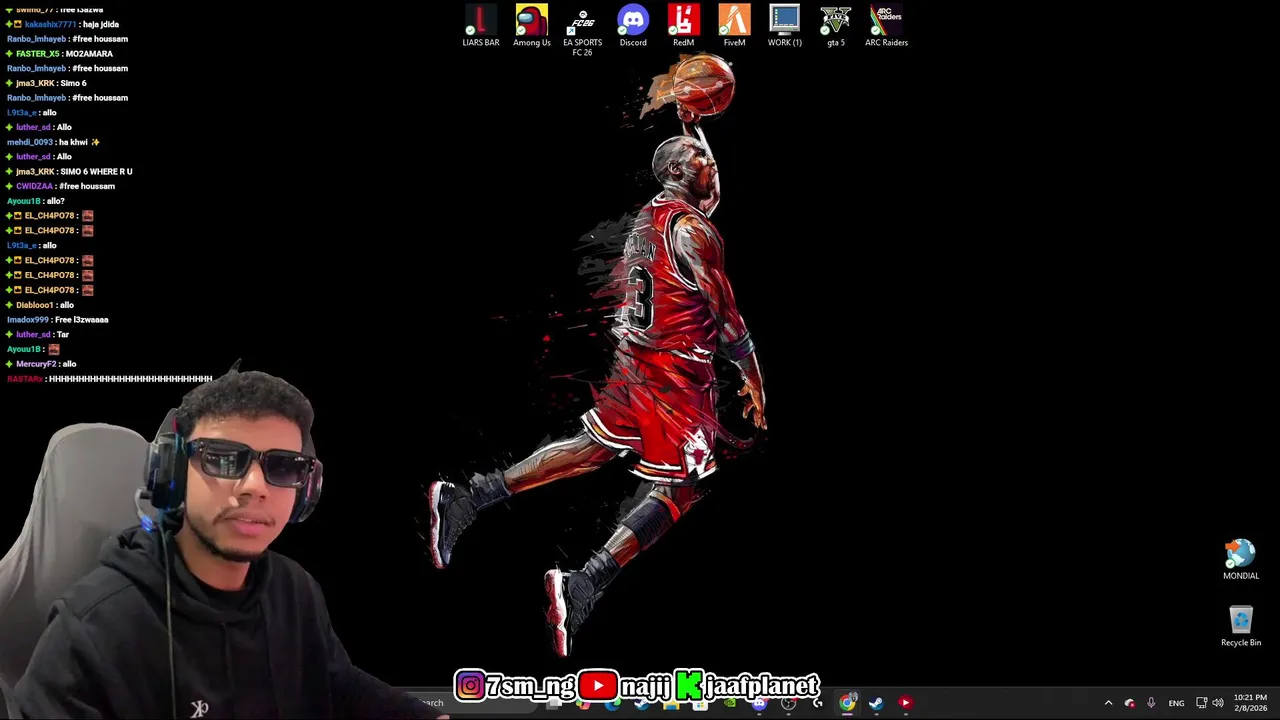Image resolution: width=1280 pixels, height=720 pixels.
Task: Change the ENG input language
Action: pos(1176,703)
